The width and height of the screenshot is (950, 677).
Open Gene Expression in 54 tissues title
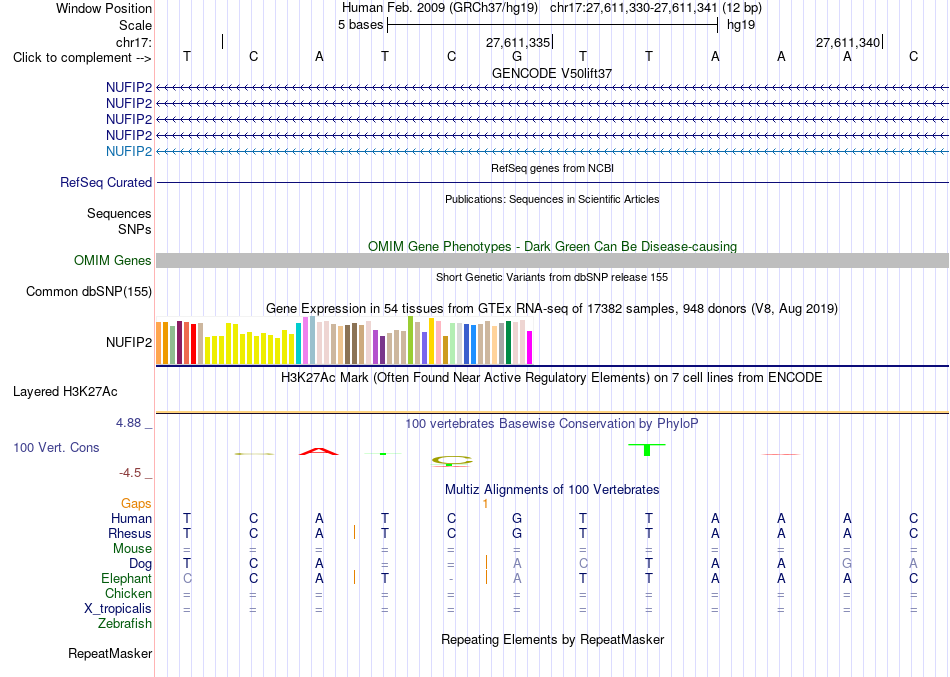point(552,308)
